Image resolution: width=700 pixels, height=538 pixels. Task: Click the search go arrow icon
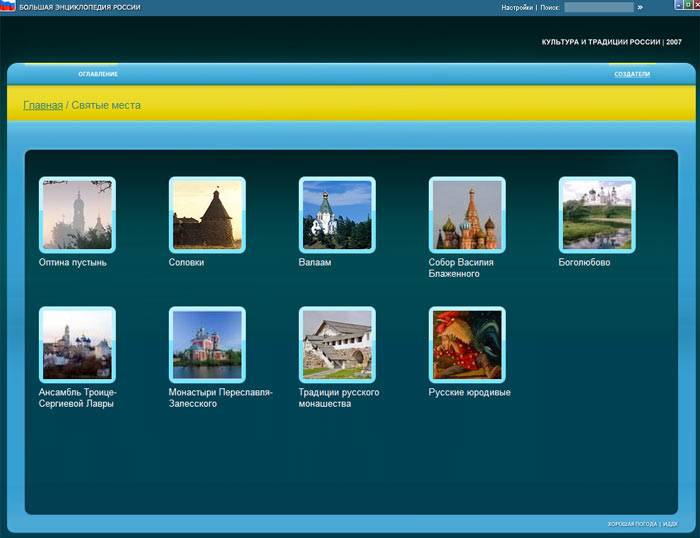pyautogui.click(x=640, y=7)
